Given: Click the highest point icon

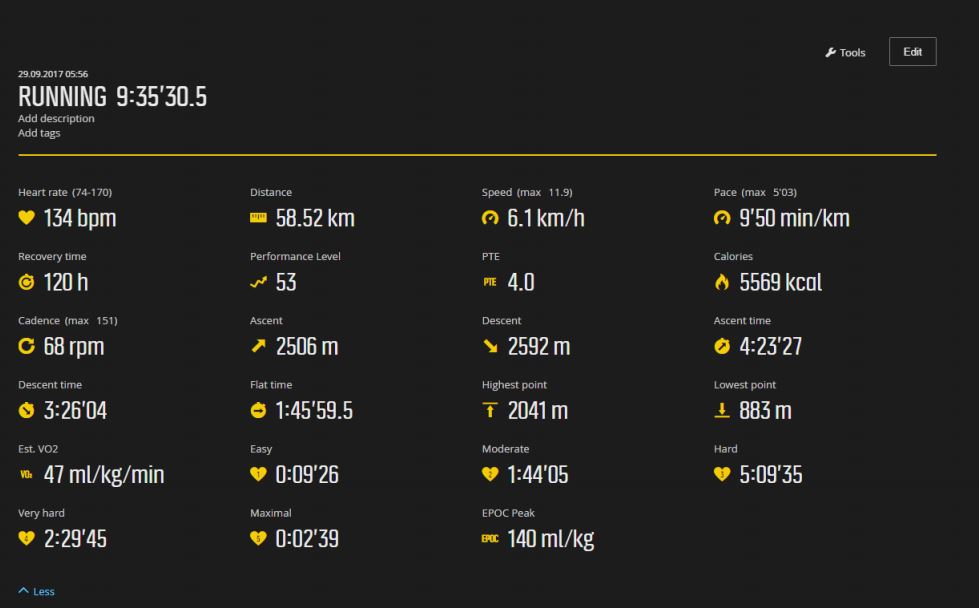Looking at the screenshot, I should 490,410.
